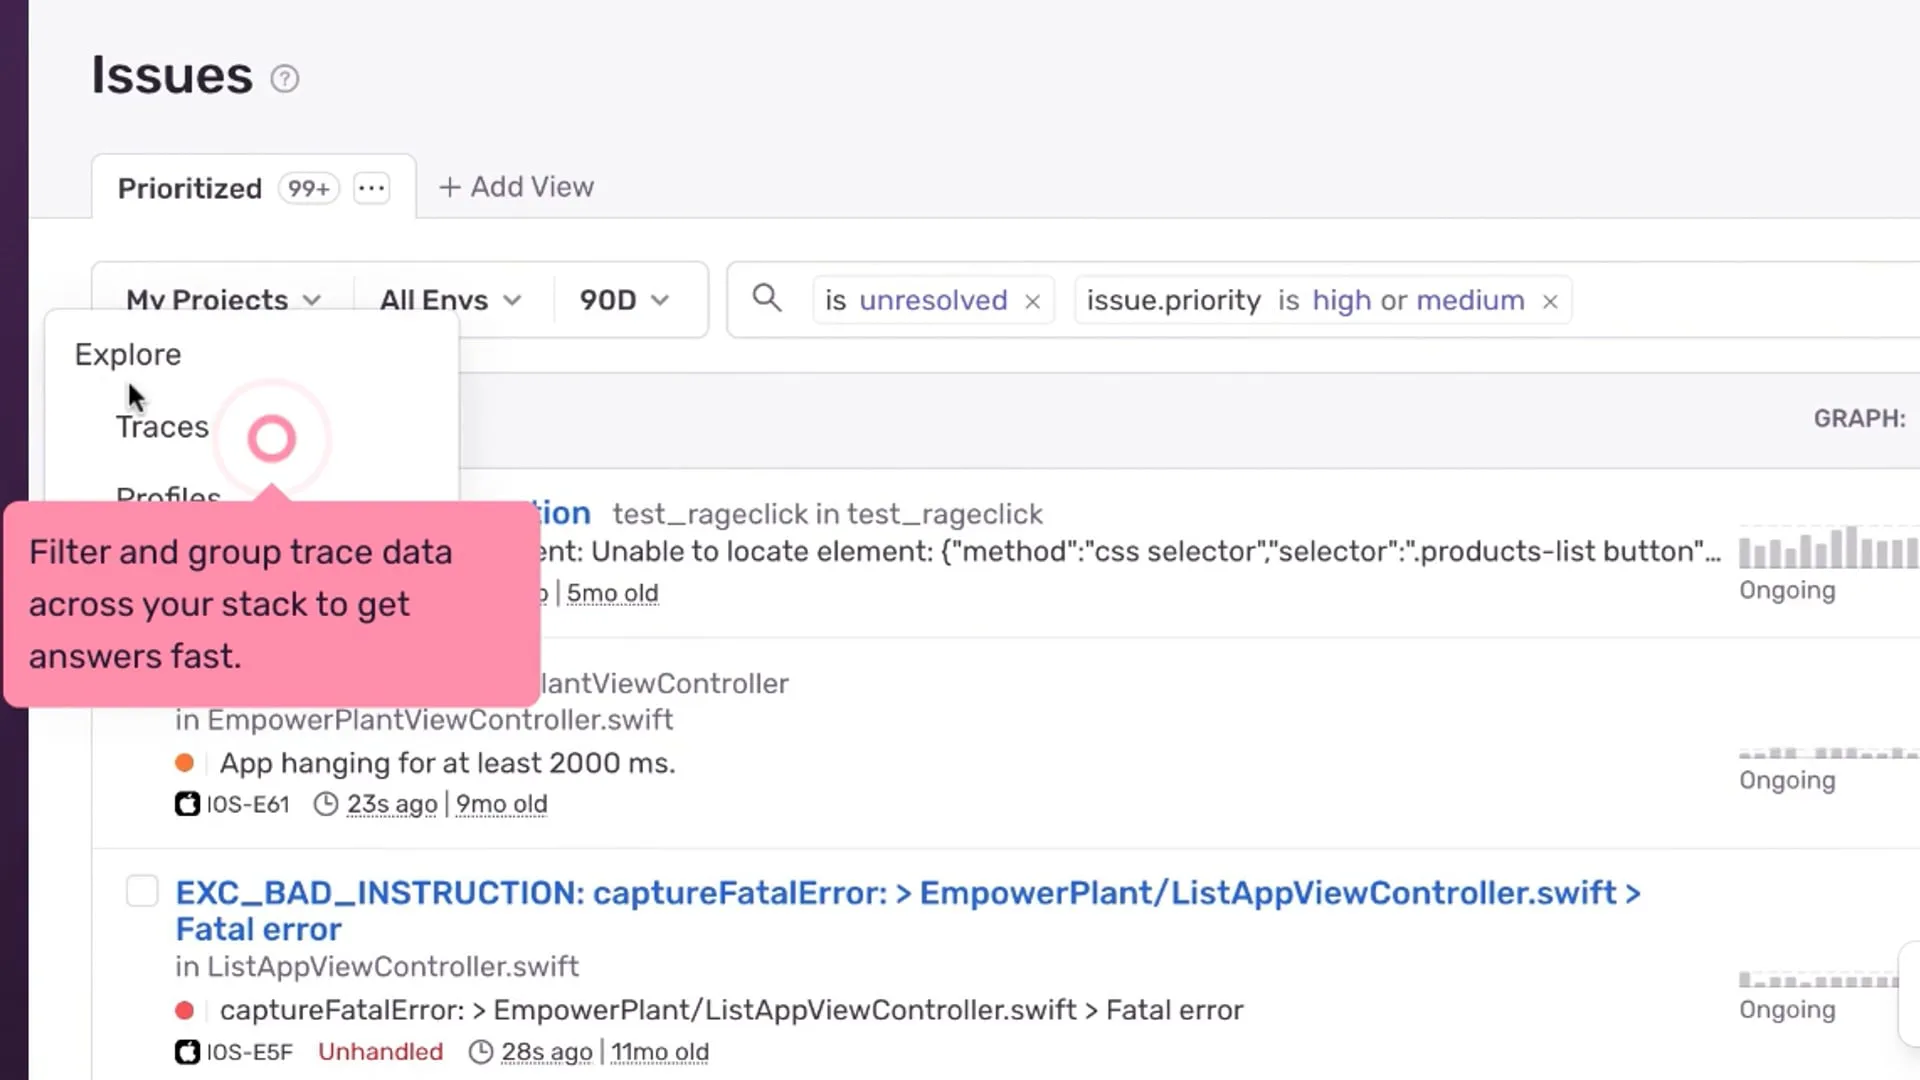The image size is (1920, 1080).
Task: Click the pink pulsing tour hotspot circle
Action: click(271, 439)
